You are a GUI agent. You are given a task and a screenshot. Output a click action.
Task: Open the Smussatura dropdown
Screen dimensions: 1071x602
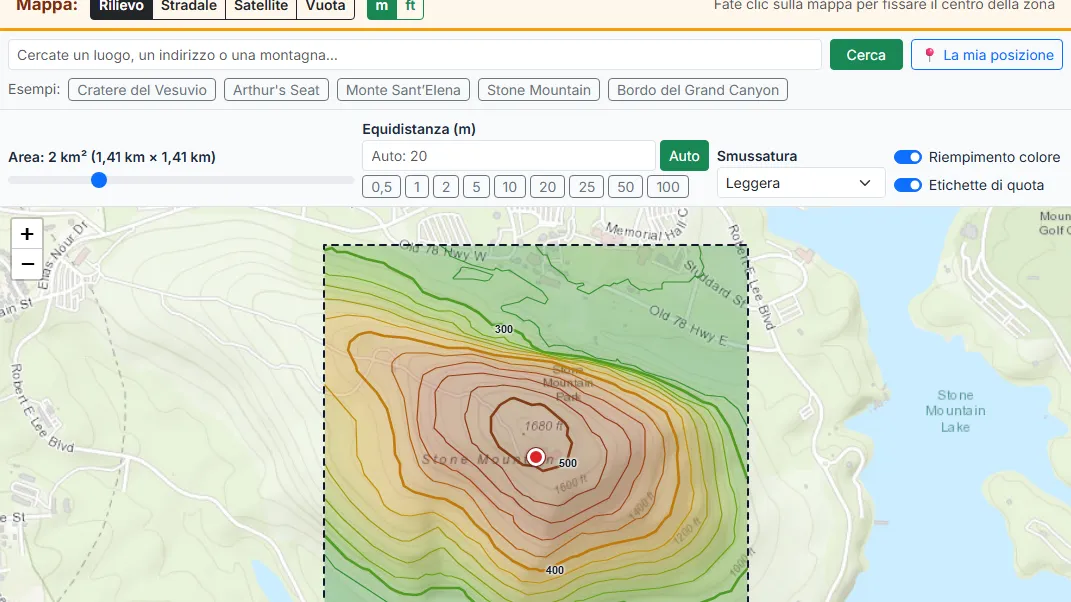coord(797,183)
